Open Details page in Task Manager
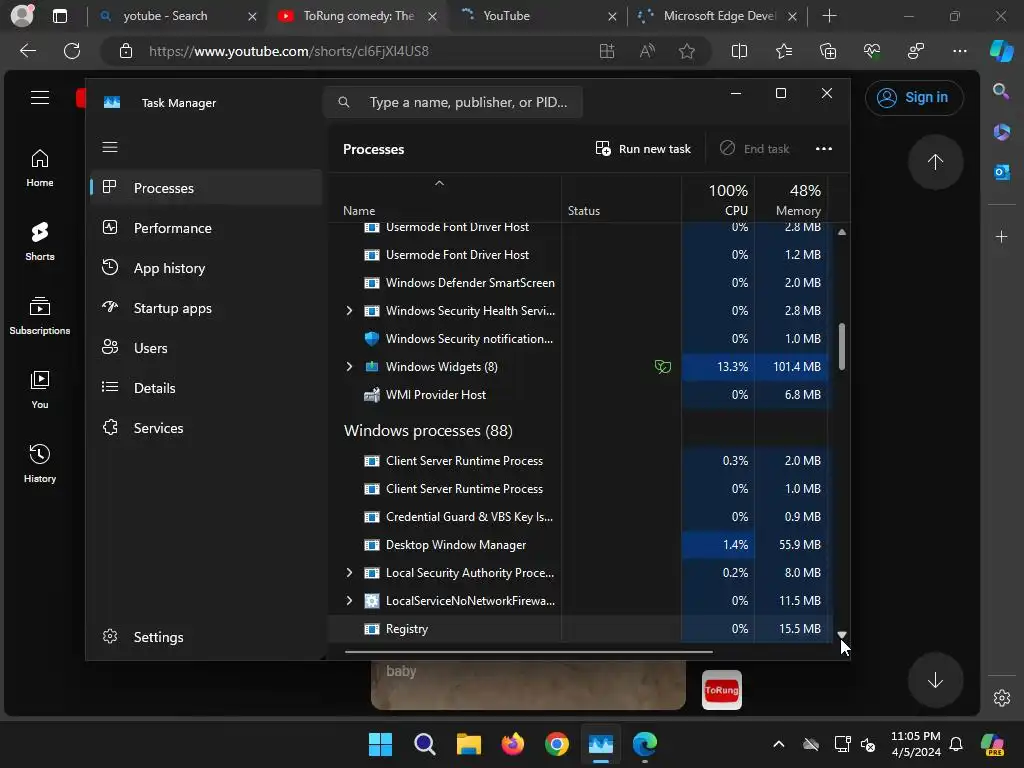Viewport: 1024px width, 768px height. point(206,388)
